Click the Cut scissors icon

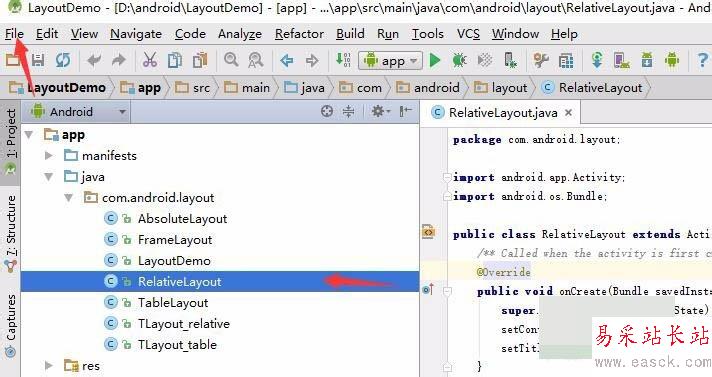pos(149,60)
